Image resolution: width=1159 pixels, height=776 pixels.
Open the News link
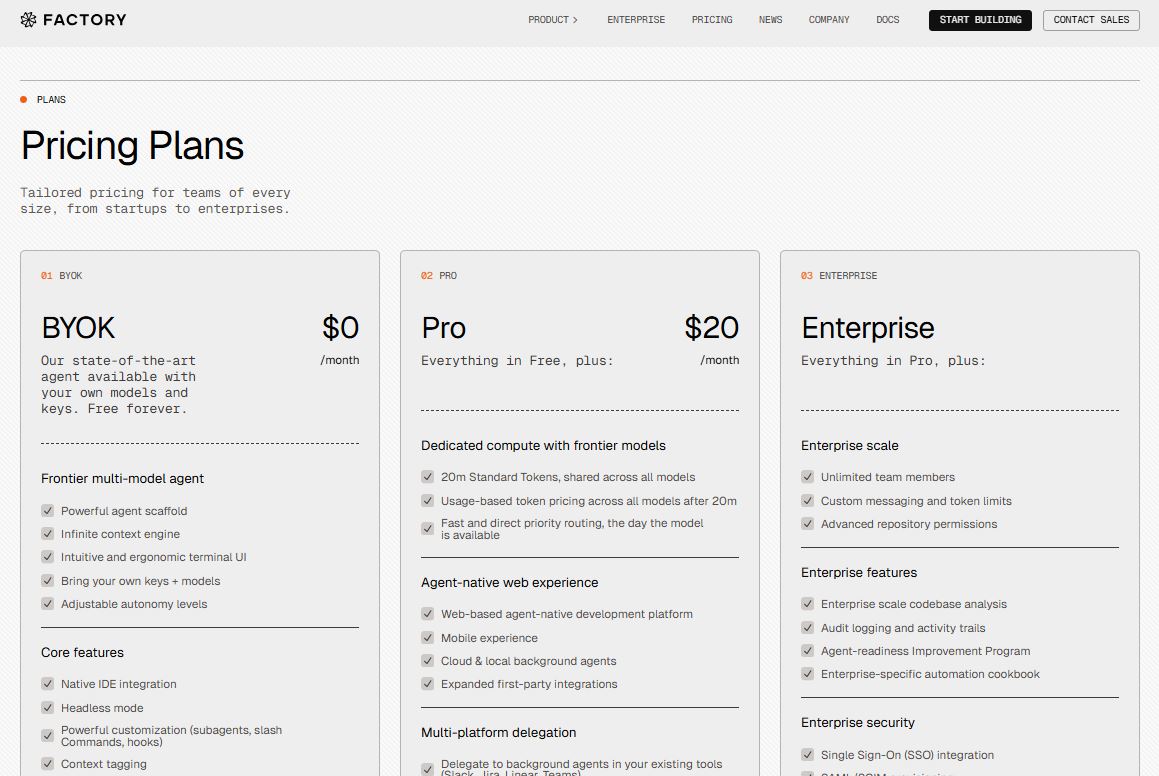[770, 20]
